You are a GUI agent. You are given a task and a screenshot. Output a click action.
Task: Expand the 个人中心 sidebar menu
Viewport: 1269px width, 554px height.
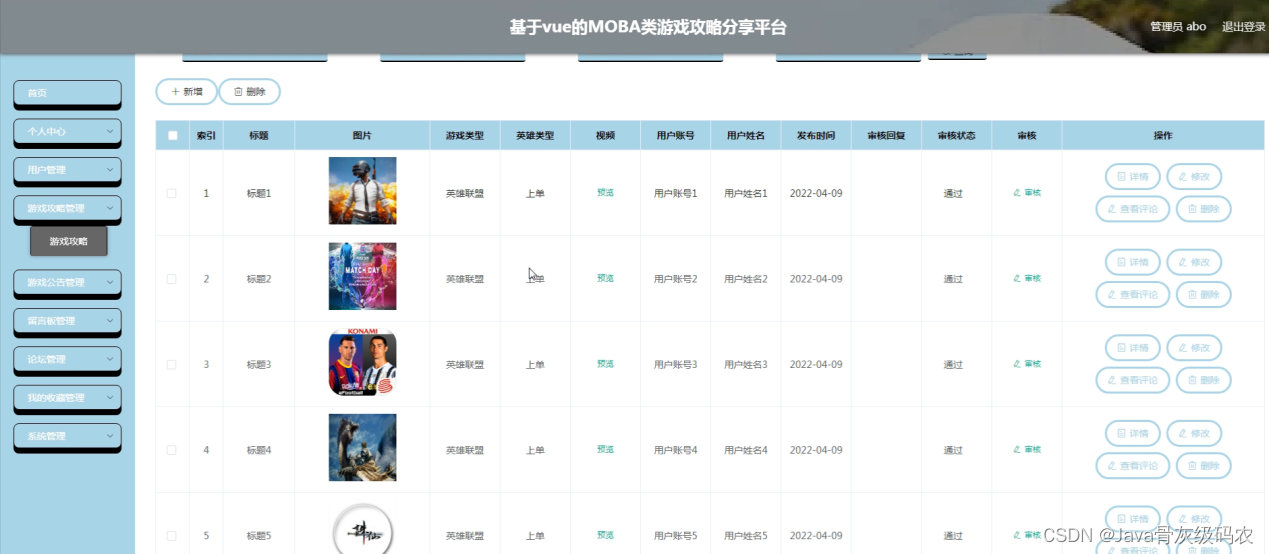coord(67,131)
